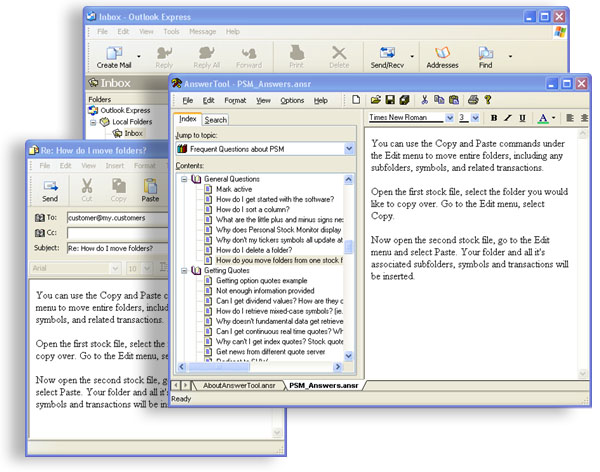Toggle Bold formatting in AnswerTool

(494, 118)
